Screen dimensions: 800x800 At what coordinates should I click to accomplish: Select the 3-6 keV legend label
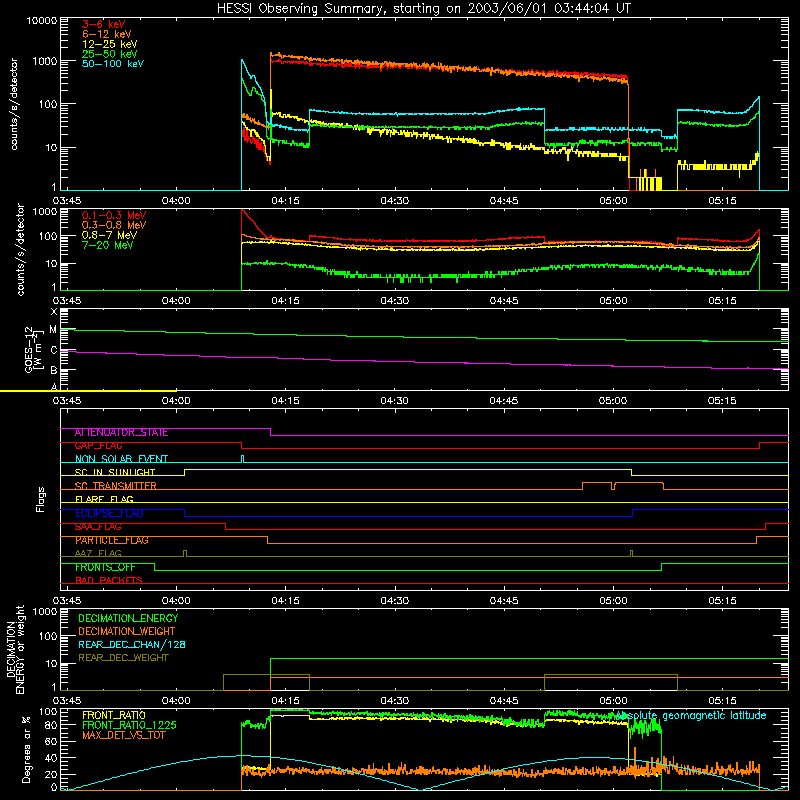click(104, 24)
